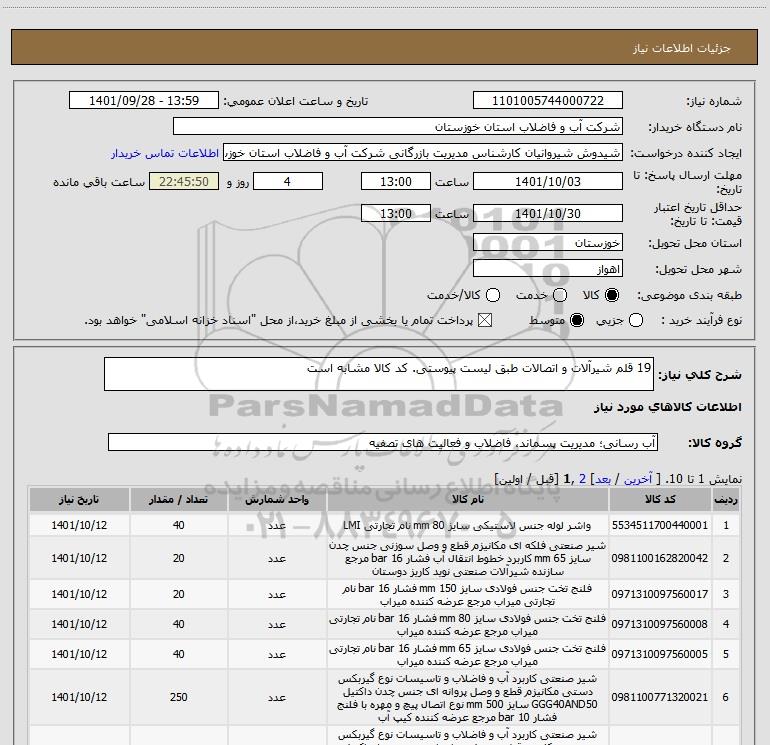Click the تاریخ نیاز column header
Screen dimensions: 770x745
[79, 499]
